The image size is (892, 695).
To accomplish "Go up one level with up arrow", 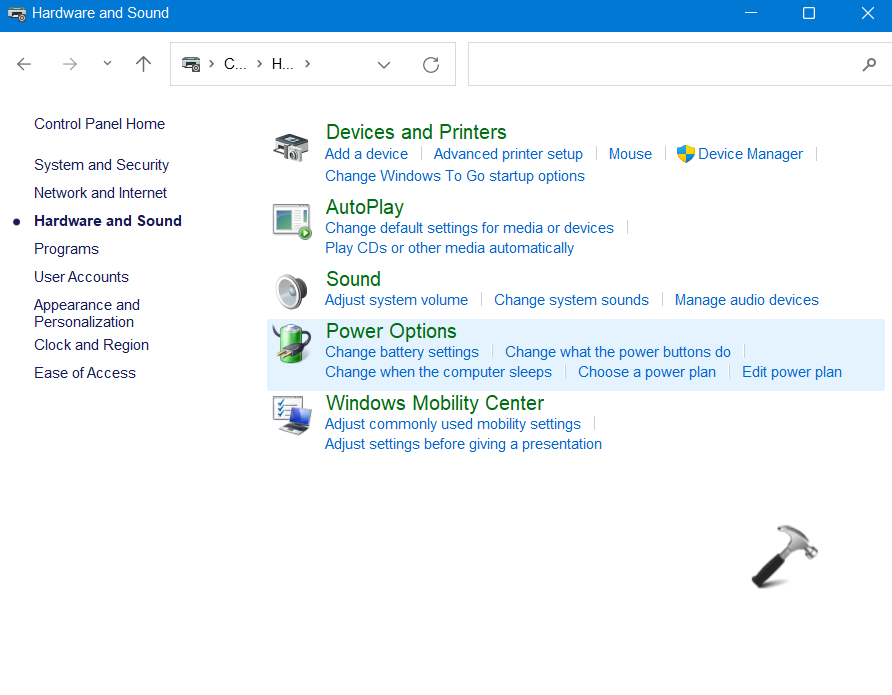I will click(143, 64).
